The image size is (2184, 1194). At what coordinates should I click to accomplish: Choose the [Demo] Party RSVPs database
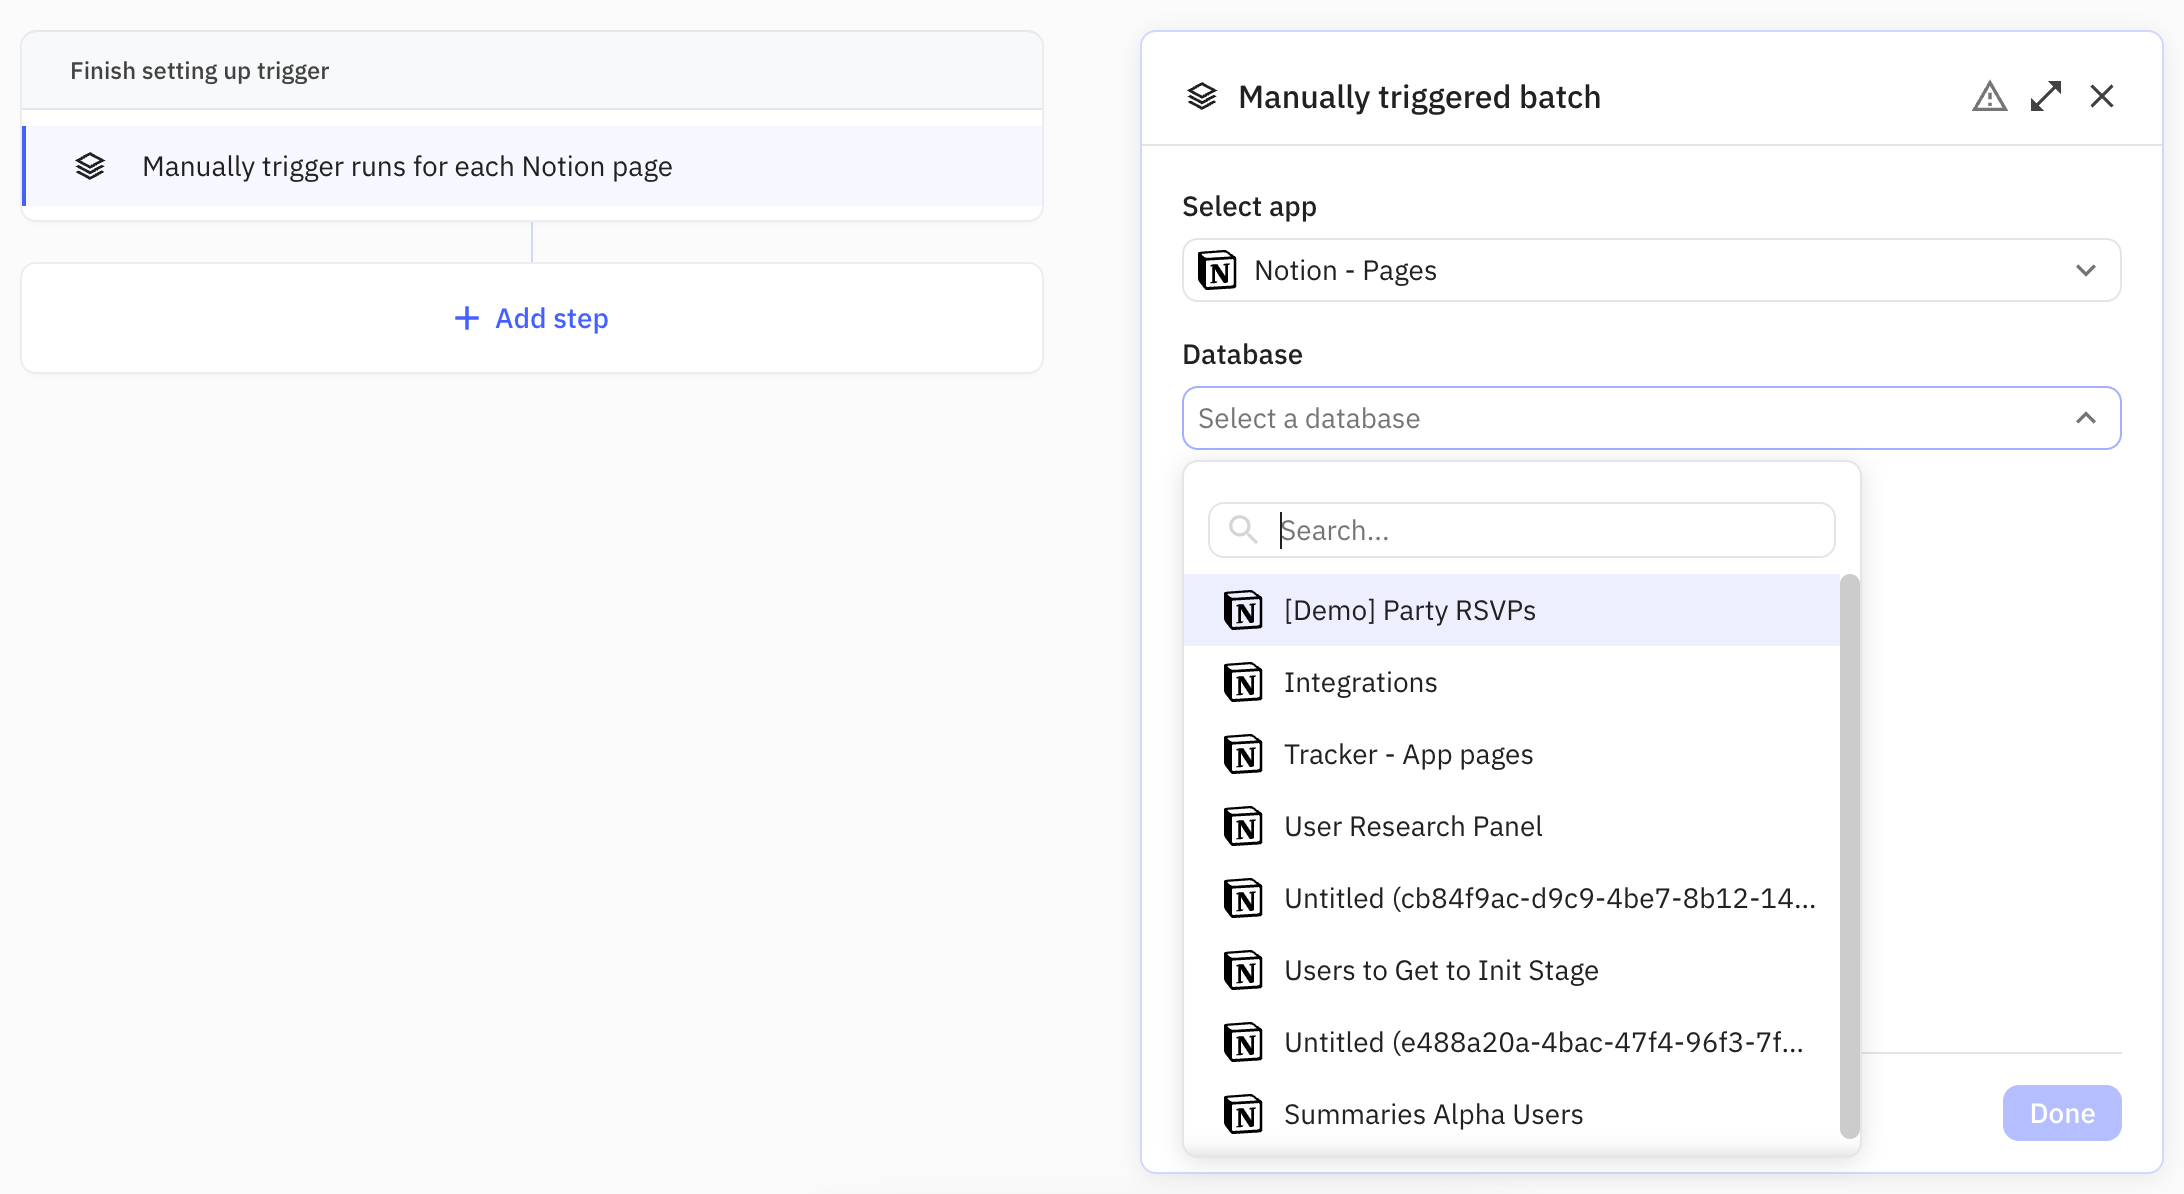tap(1409, 611)
